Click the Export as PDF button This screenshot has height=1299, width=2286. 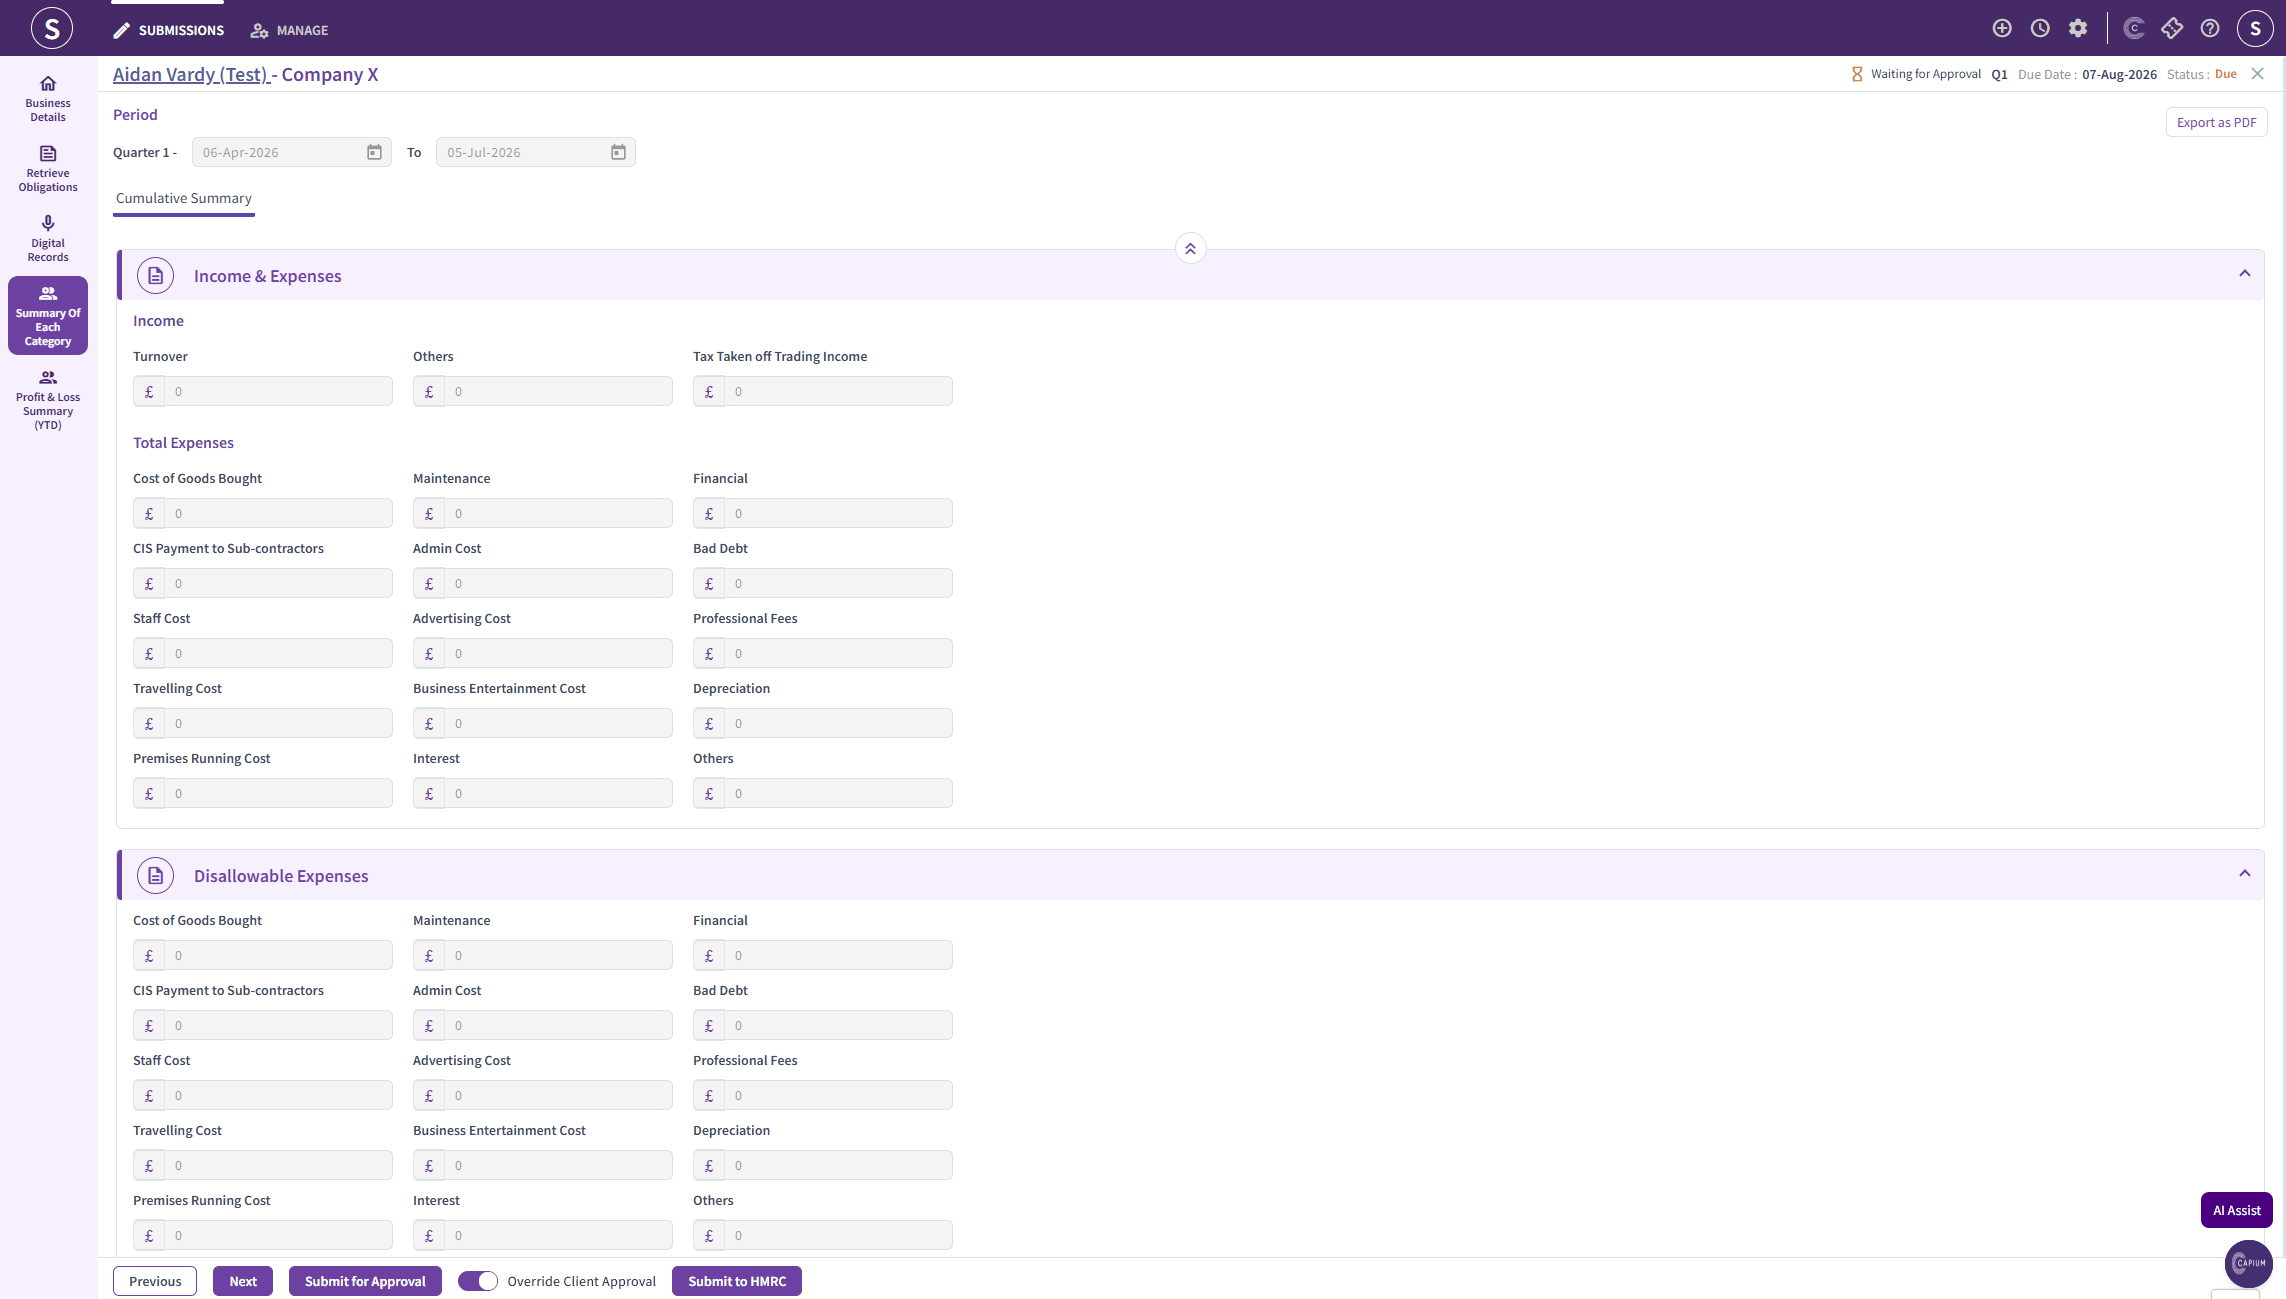pyautogui.click(x=2216, y=122)
